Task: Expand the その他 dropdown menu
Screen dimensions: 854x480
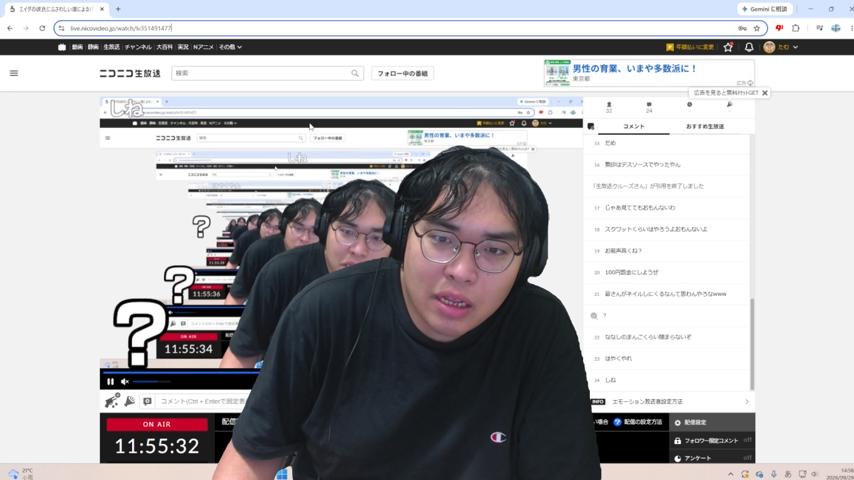Action: [x=230, y=47]
